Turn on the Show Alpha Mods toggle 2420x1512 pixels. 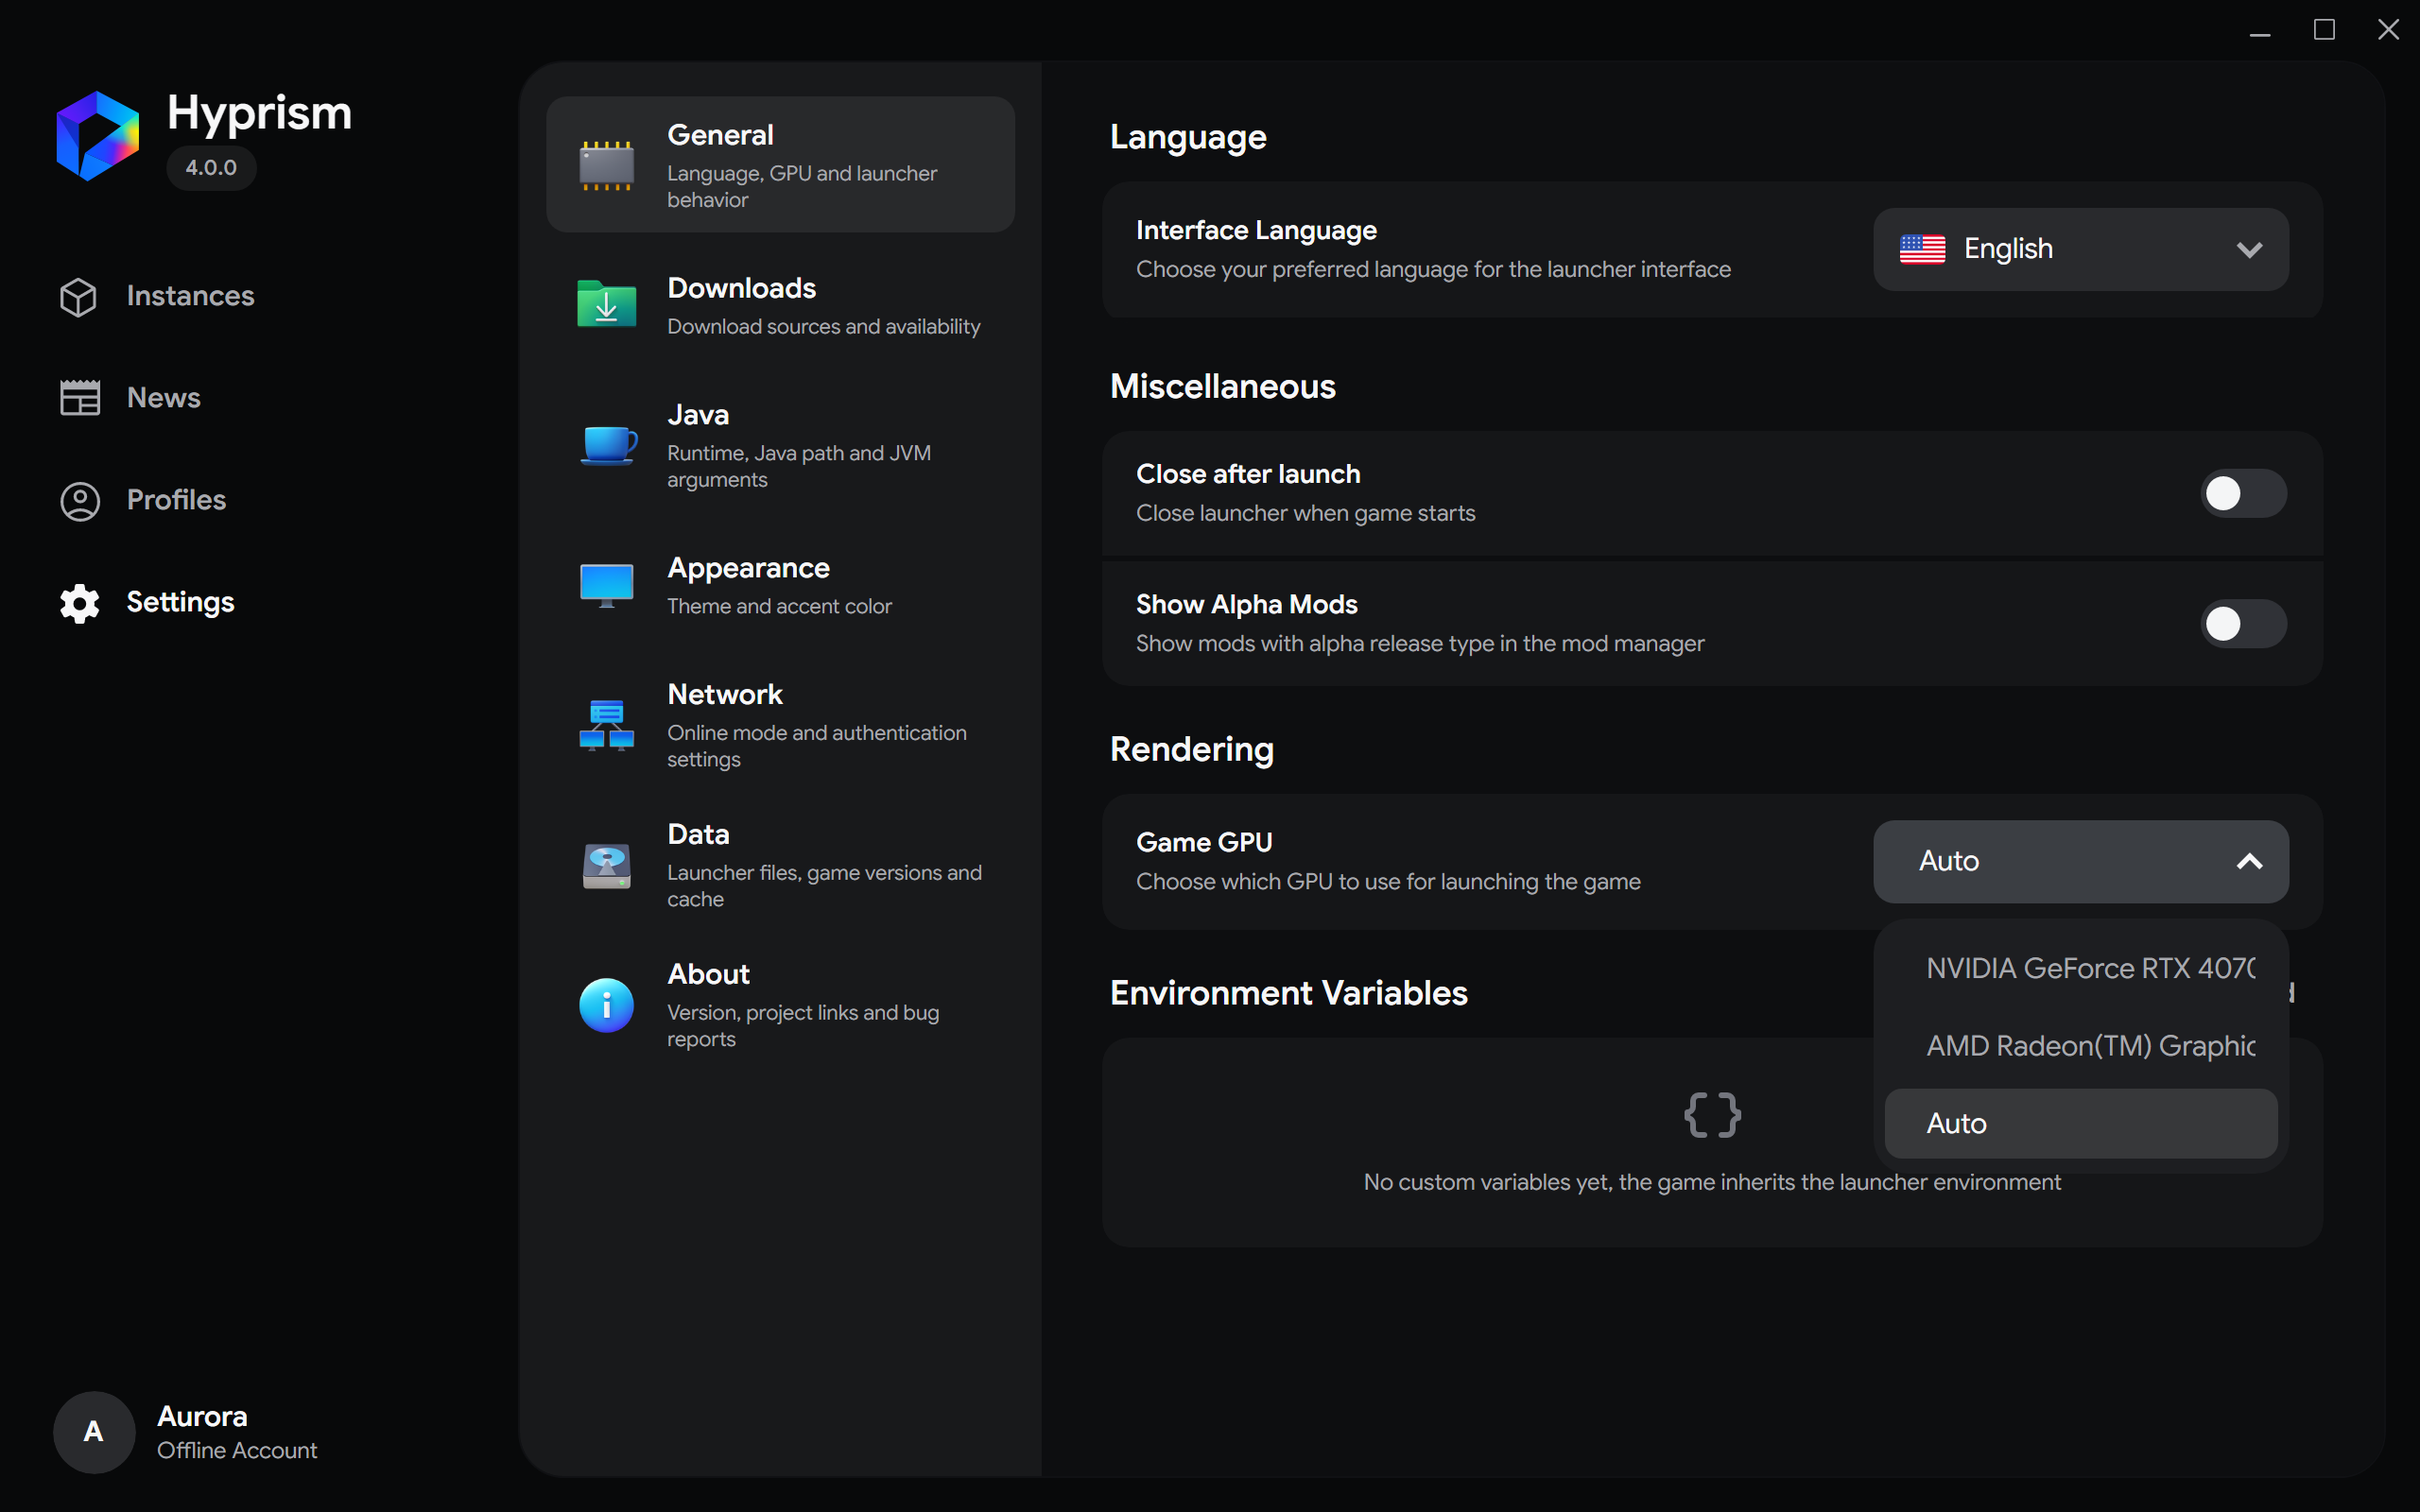2243,624
